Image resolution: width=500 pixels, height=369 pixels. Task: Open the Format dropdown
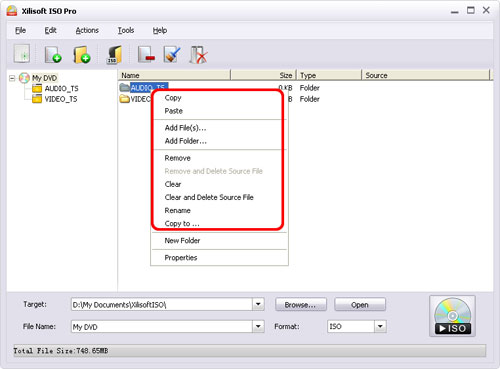pos(380,326)
